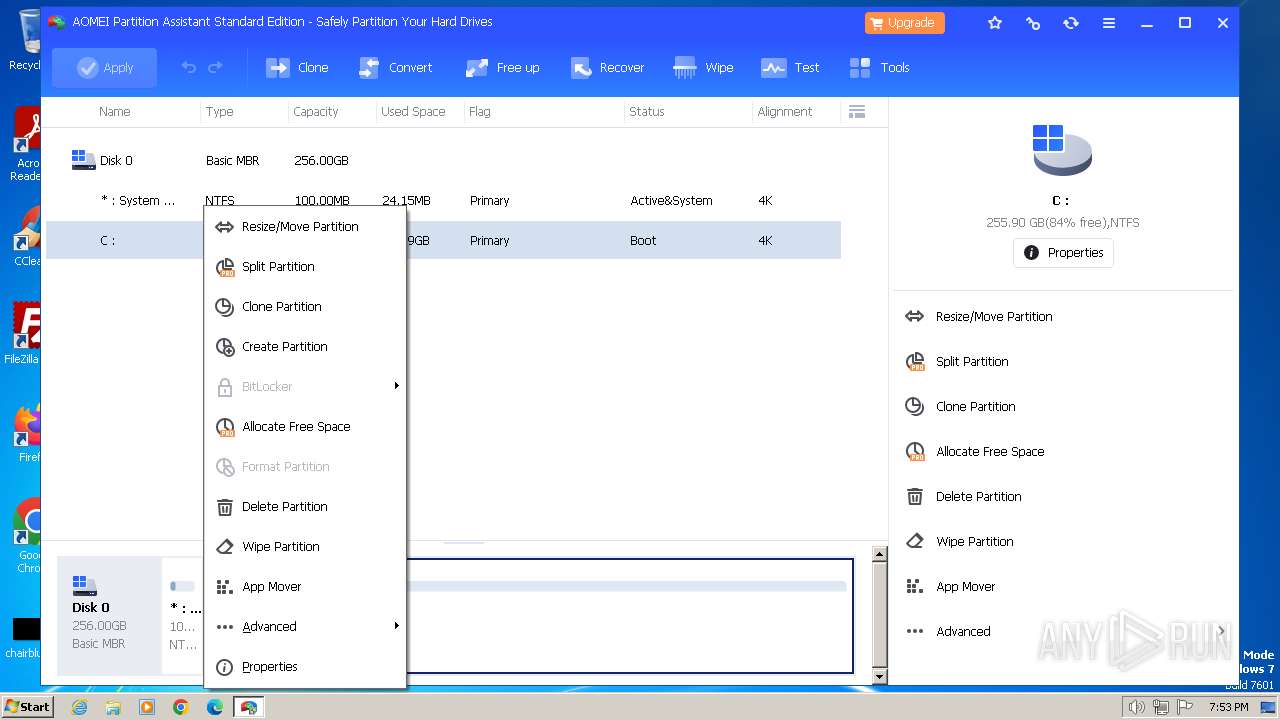The image size is (1280, 720).
Task: Open the Test tool in toolbar
Action: [790, 68]
